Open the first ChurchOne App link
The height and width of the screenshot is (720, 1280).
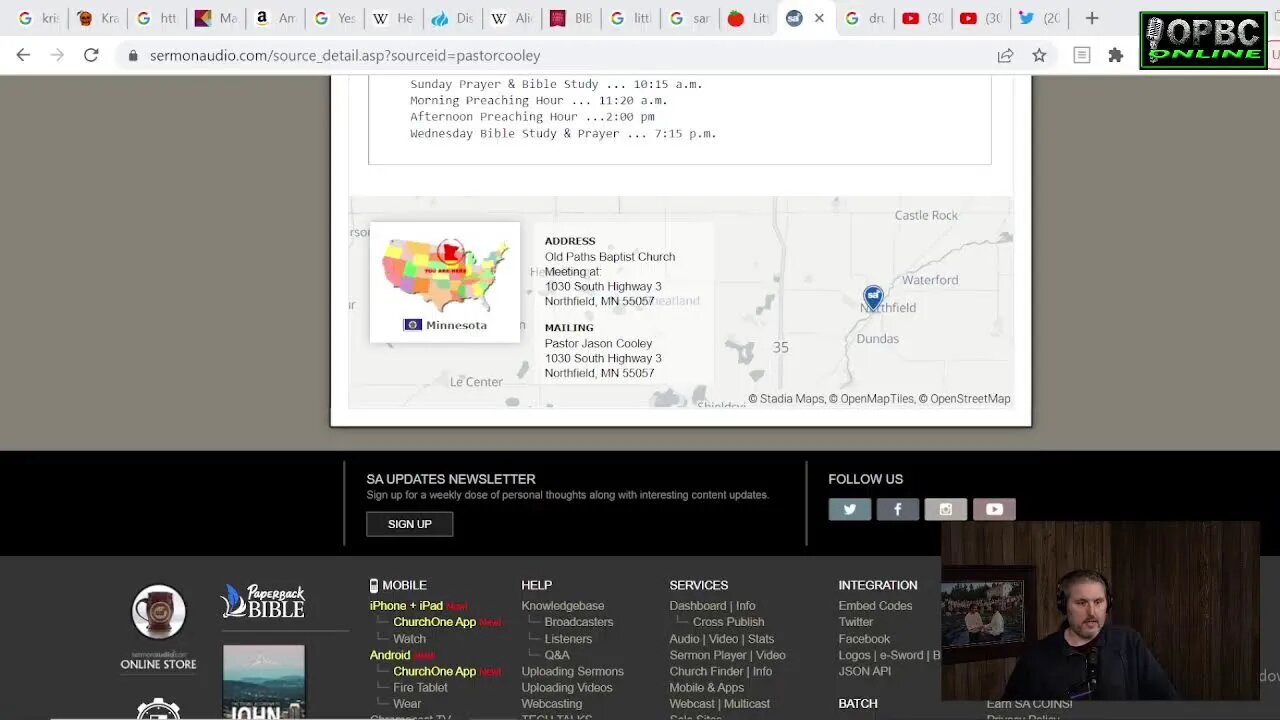coord(434,622)
